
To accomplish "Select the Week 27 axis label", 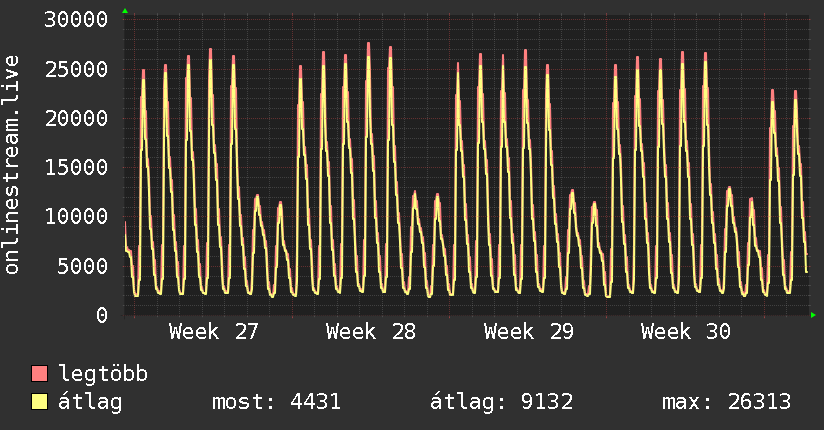I will tap(213, 332).
